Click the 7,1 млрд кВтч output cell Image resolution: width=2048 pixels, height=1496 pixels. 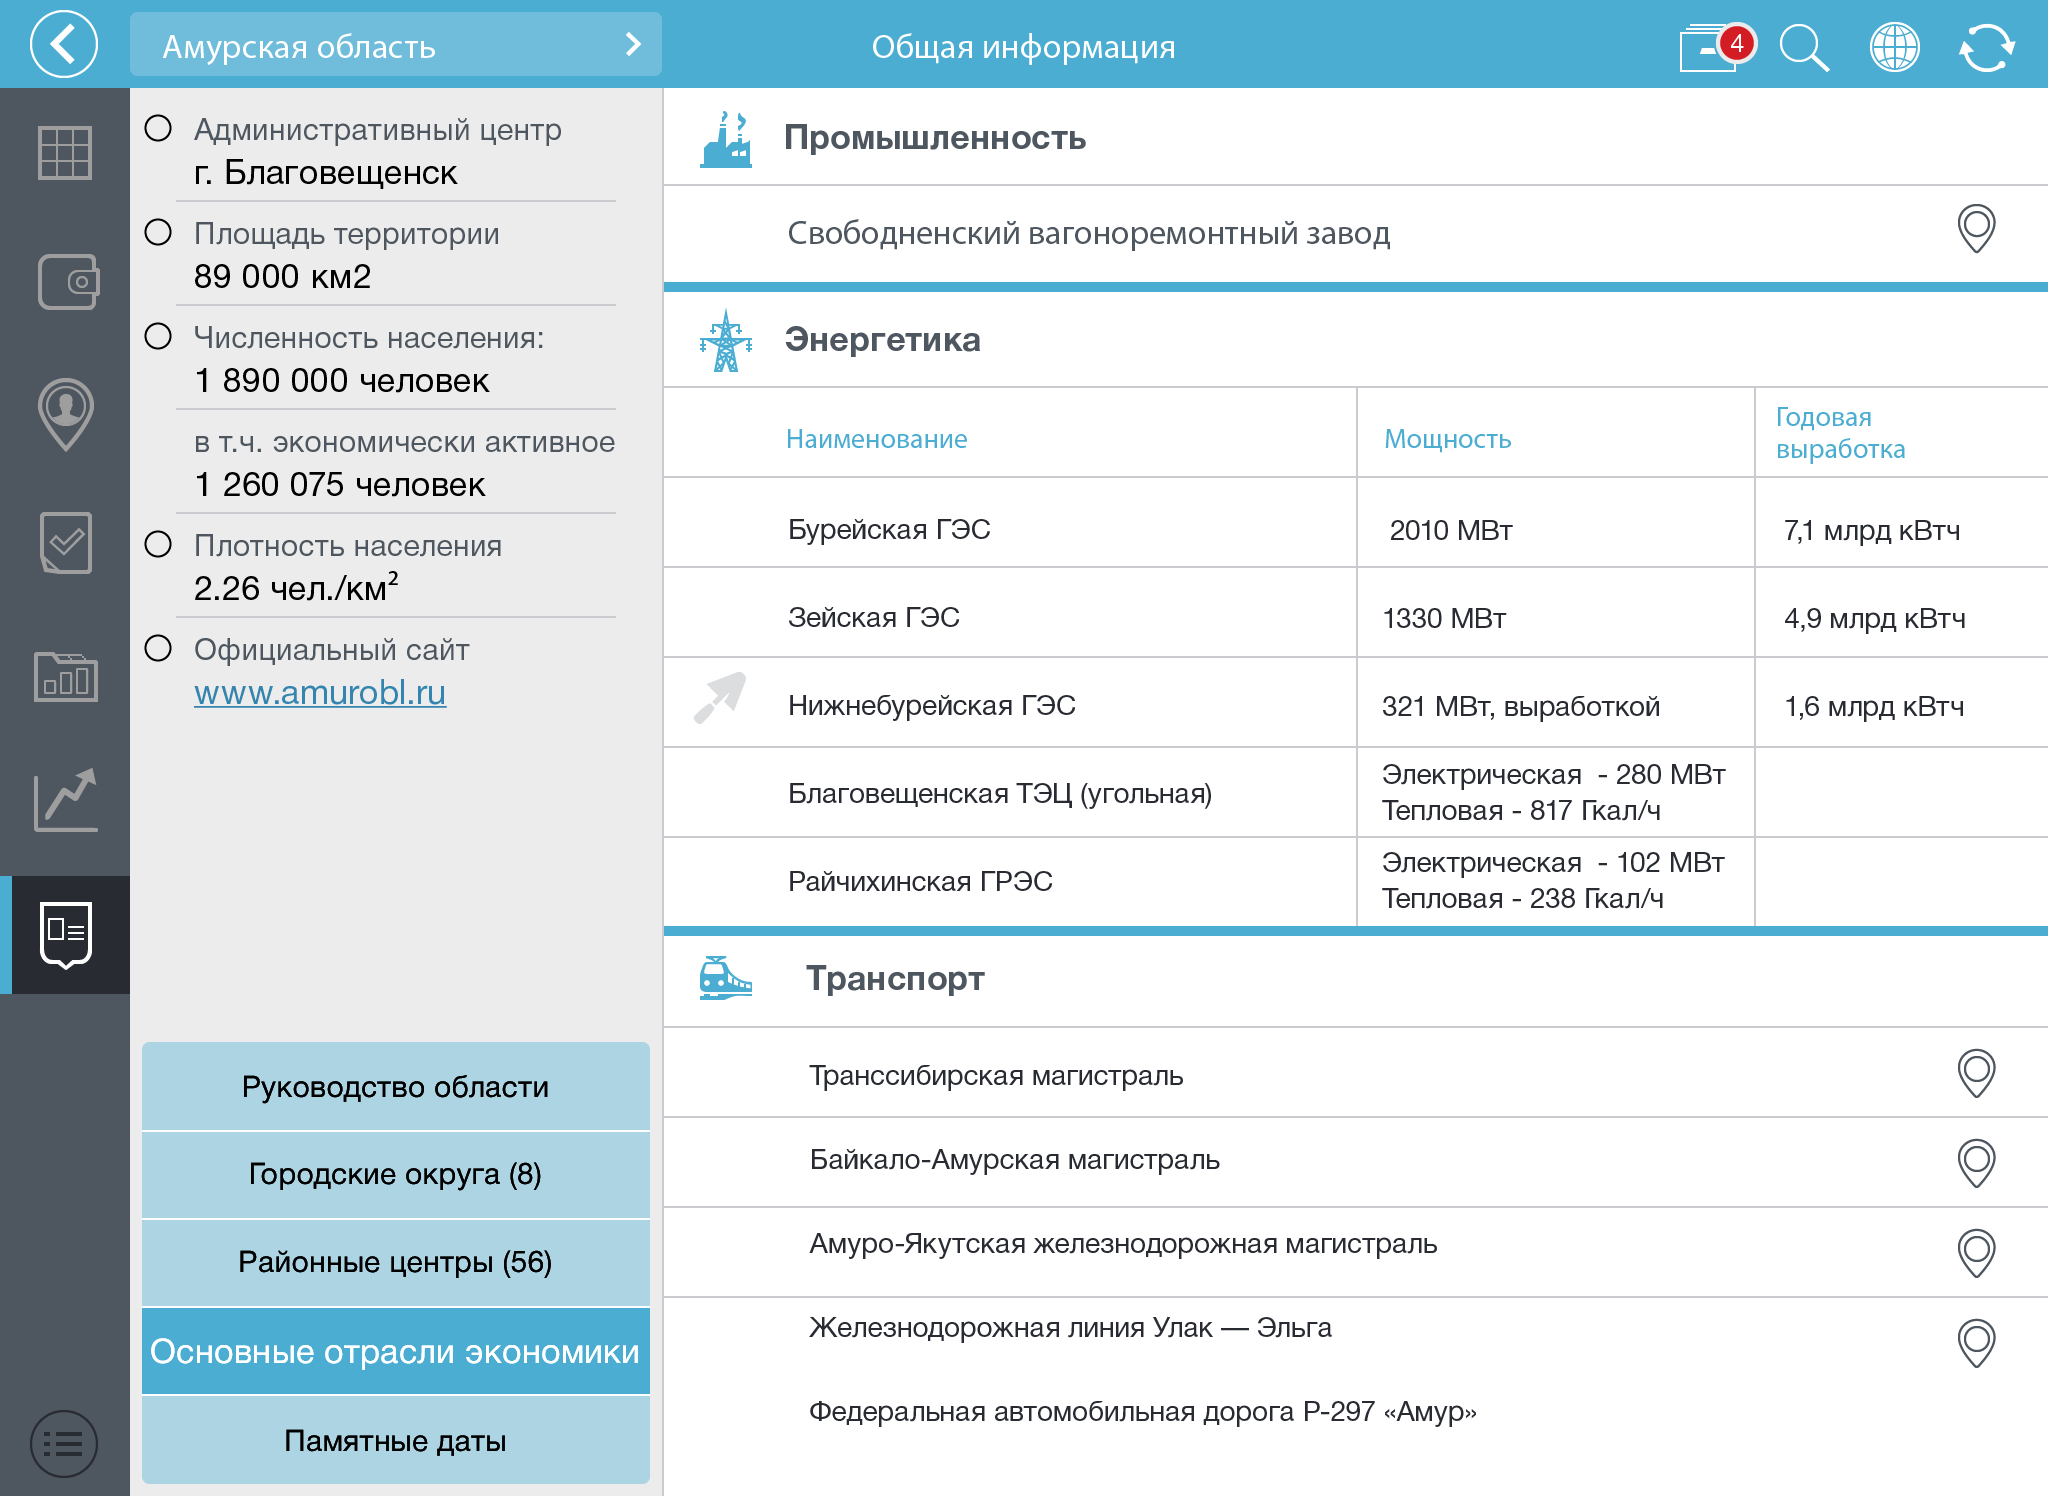(1872, 530)
